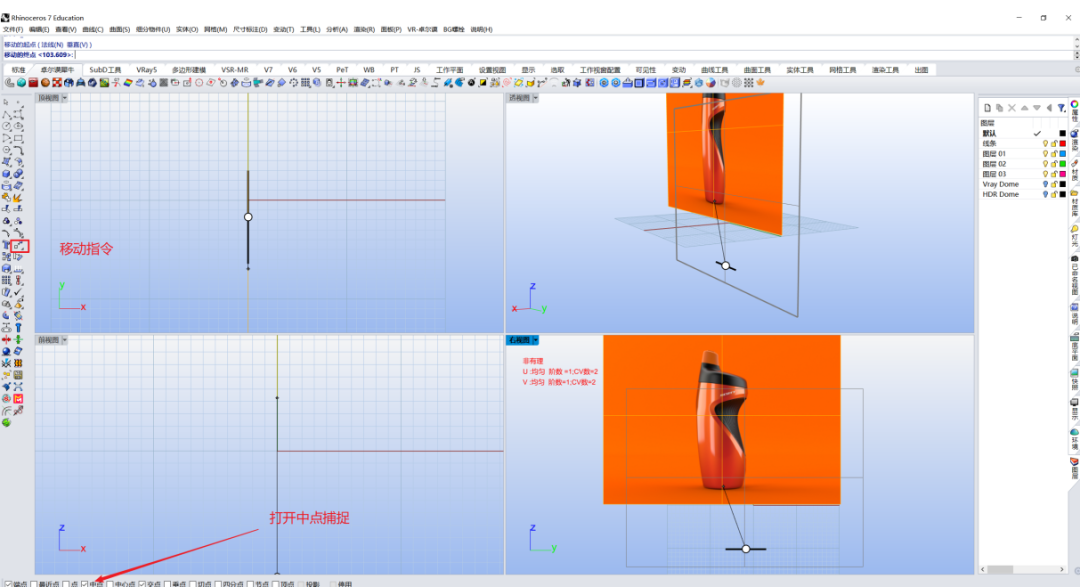Open the 曲线(C) menu
Screen dimensions: 1080x587
92,30
